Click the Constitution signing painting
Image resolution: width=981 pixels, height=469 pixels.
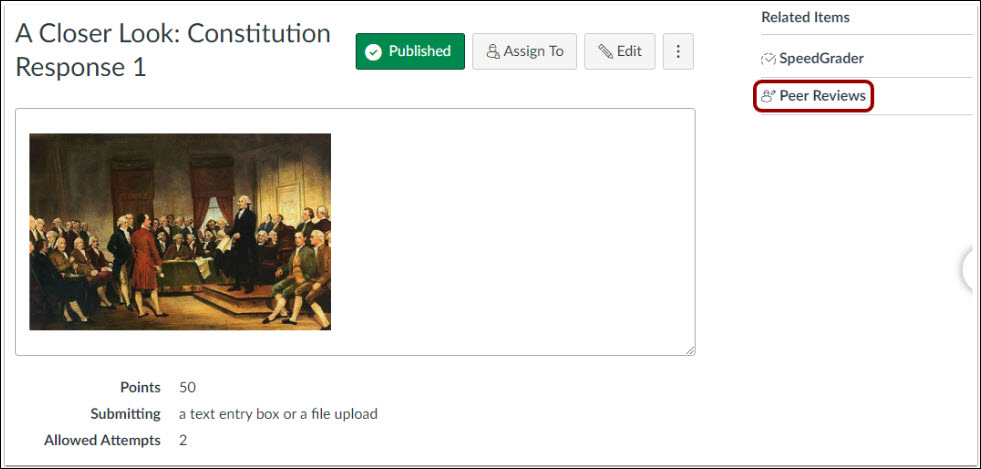click(180, 231)
